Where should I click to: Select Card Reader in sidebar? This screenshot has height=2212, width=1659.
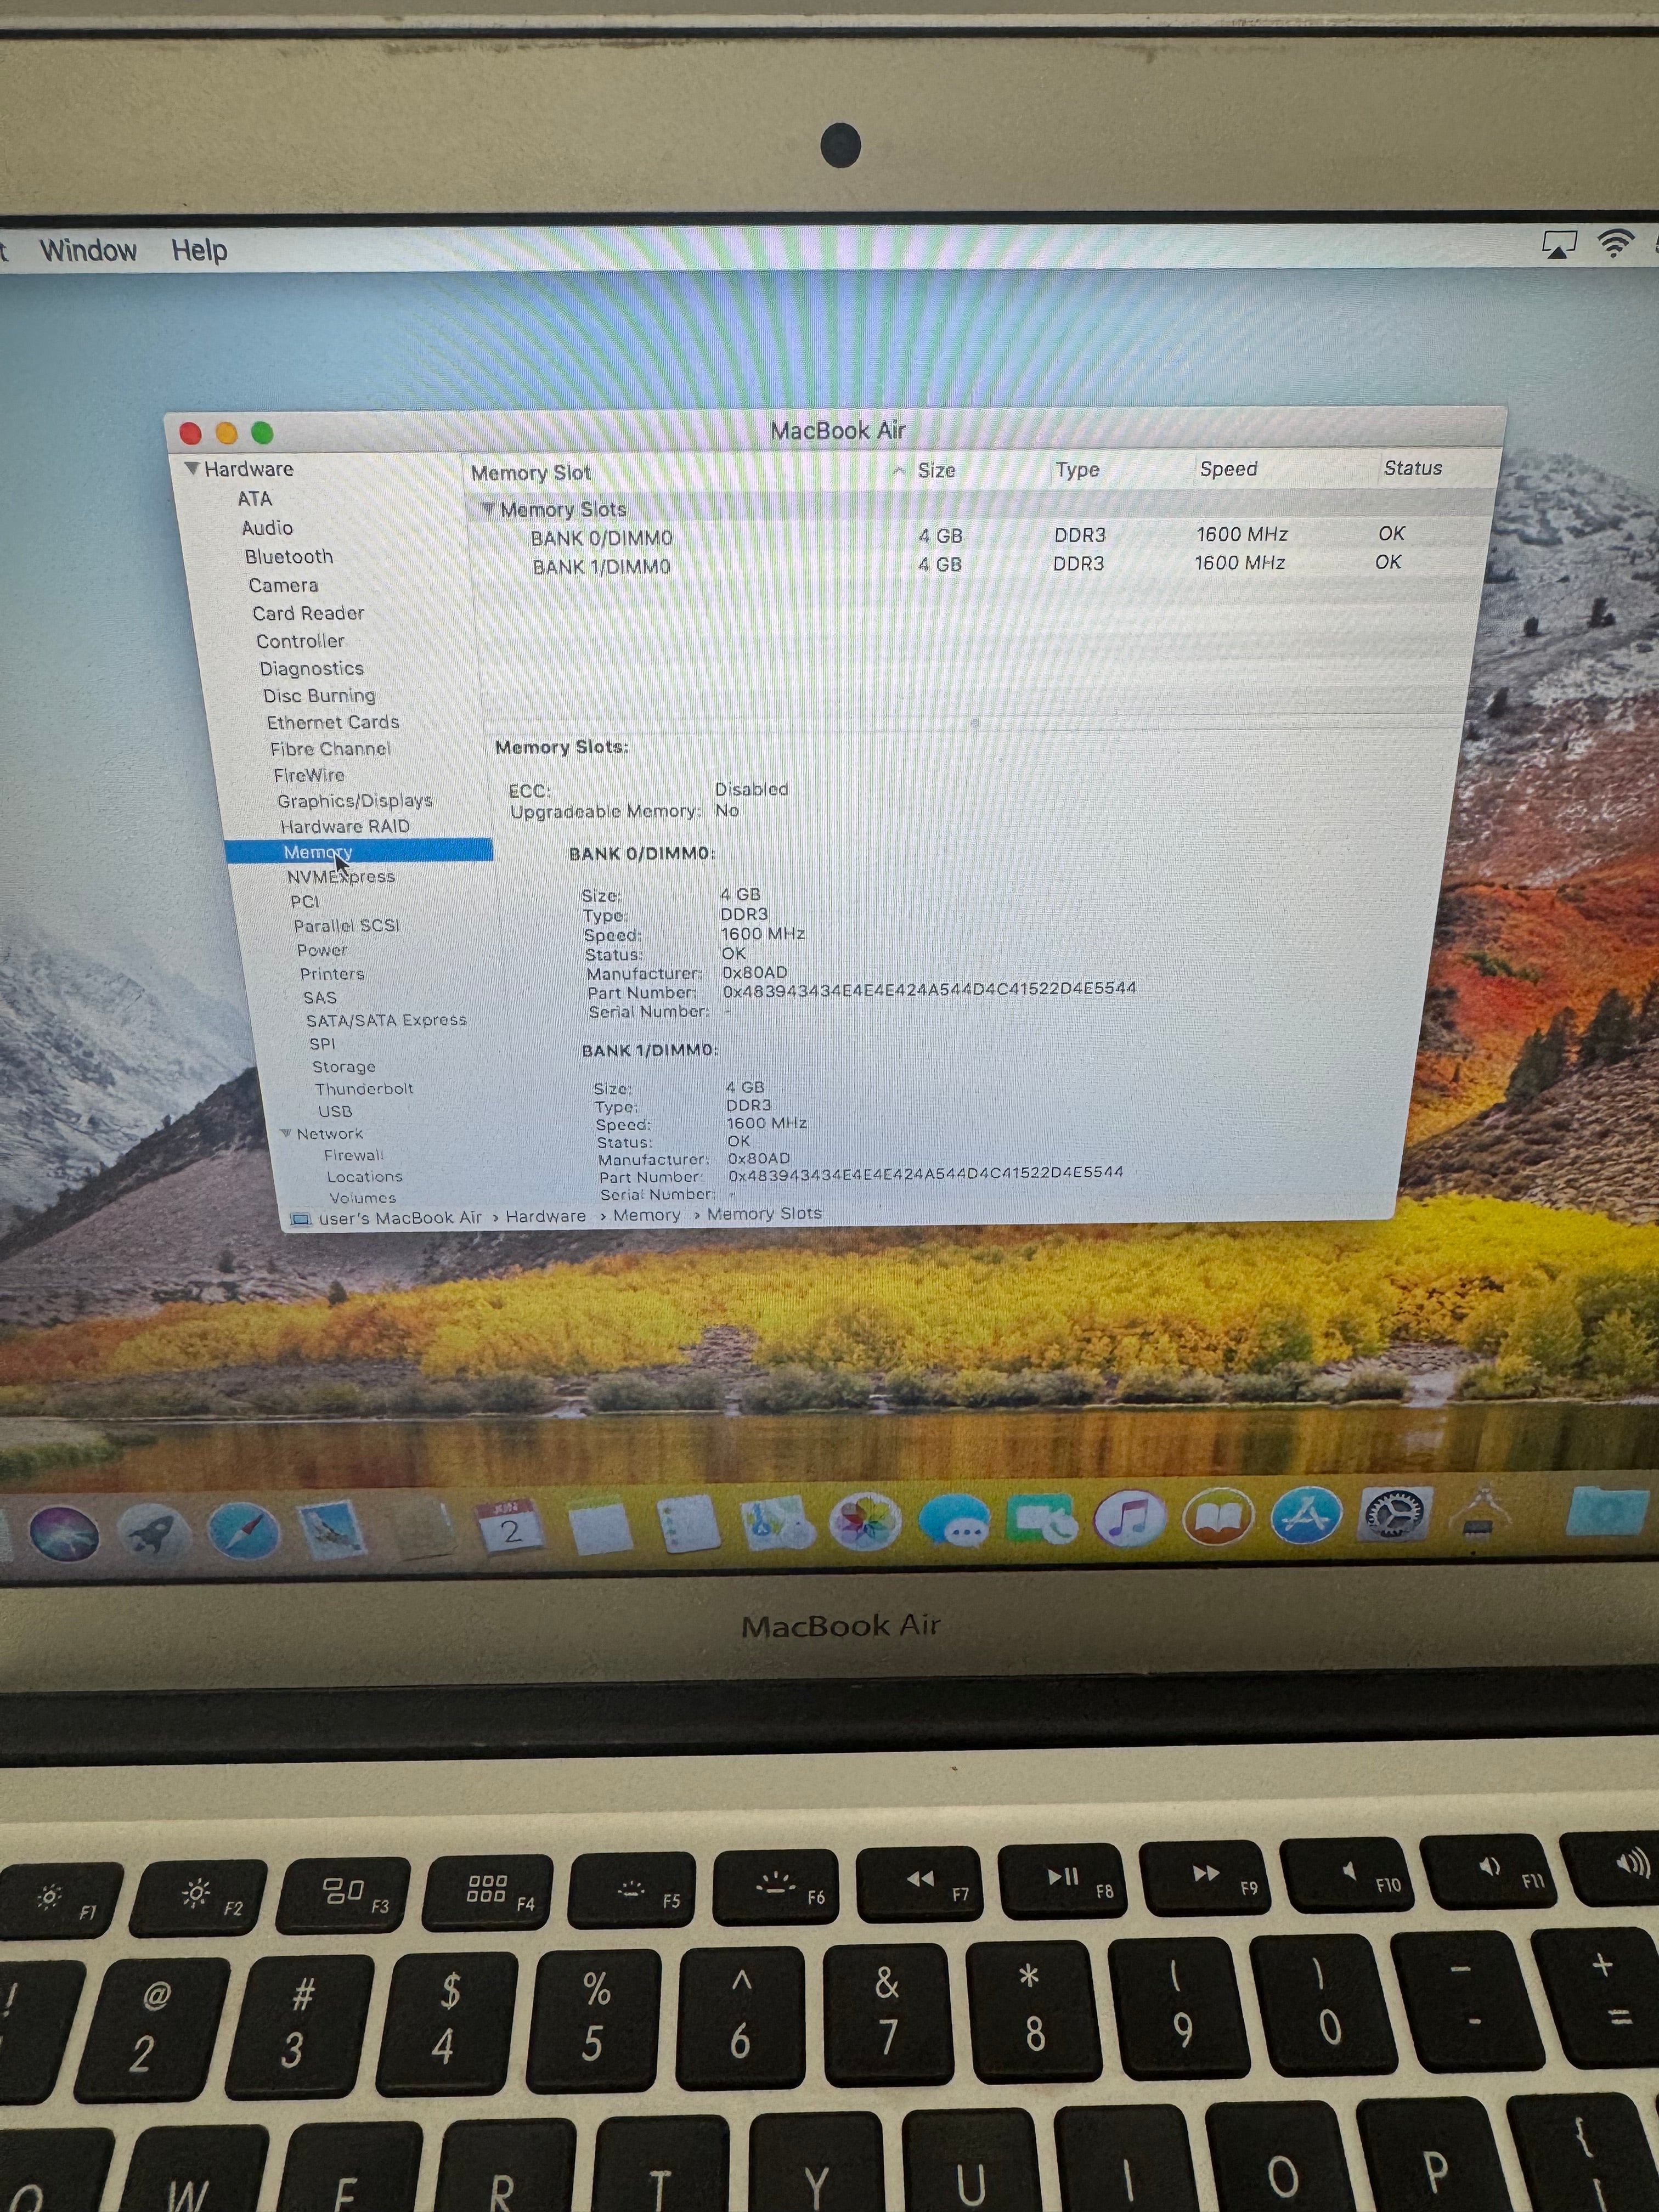(308, 613)
